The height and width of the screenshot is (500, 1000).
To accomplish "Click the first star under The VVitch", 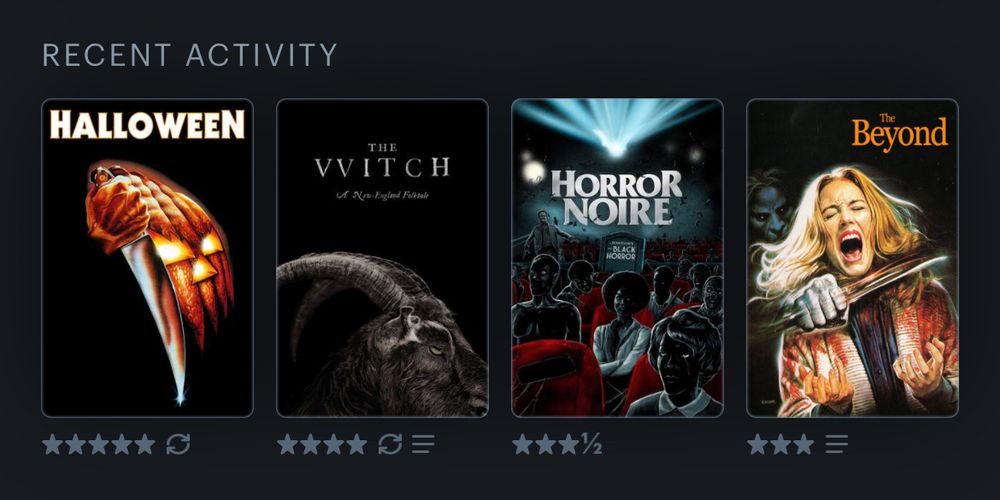I will tap(288, 444).
